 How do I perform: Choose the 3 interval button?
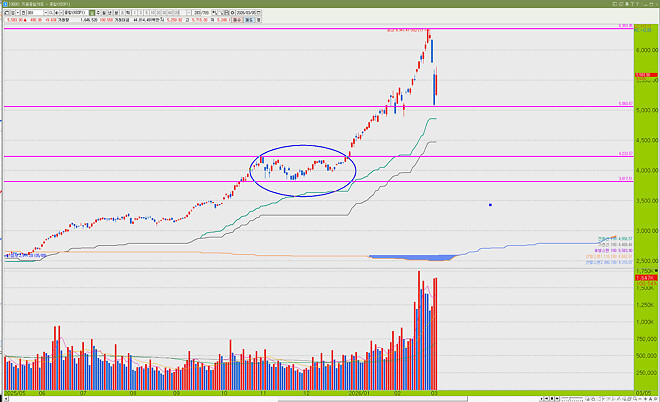[x=141, y=13]
